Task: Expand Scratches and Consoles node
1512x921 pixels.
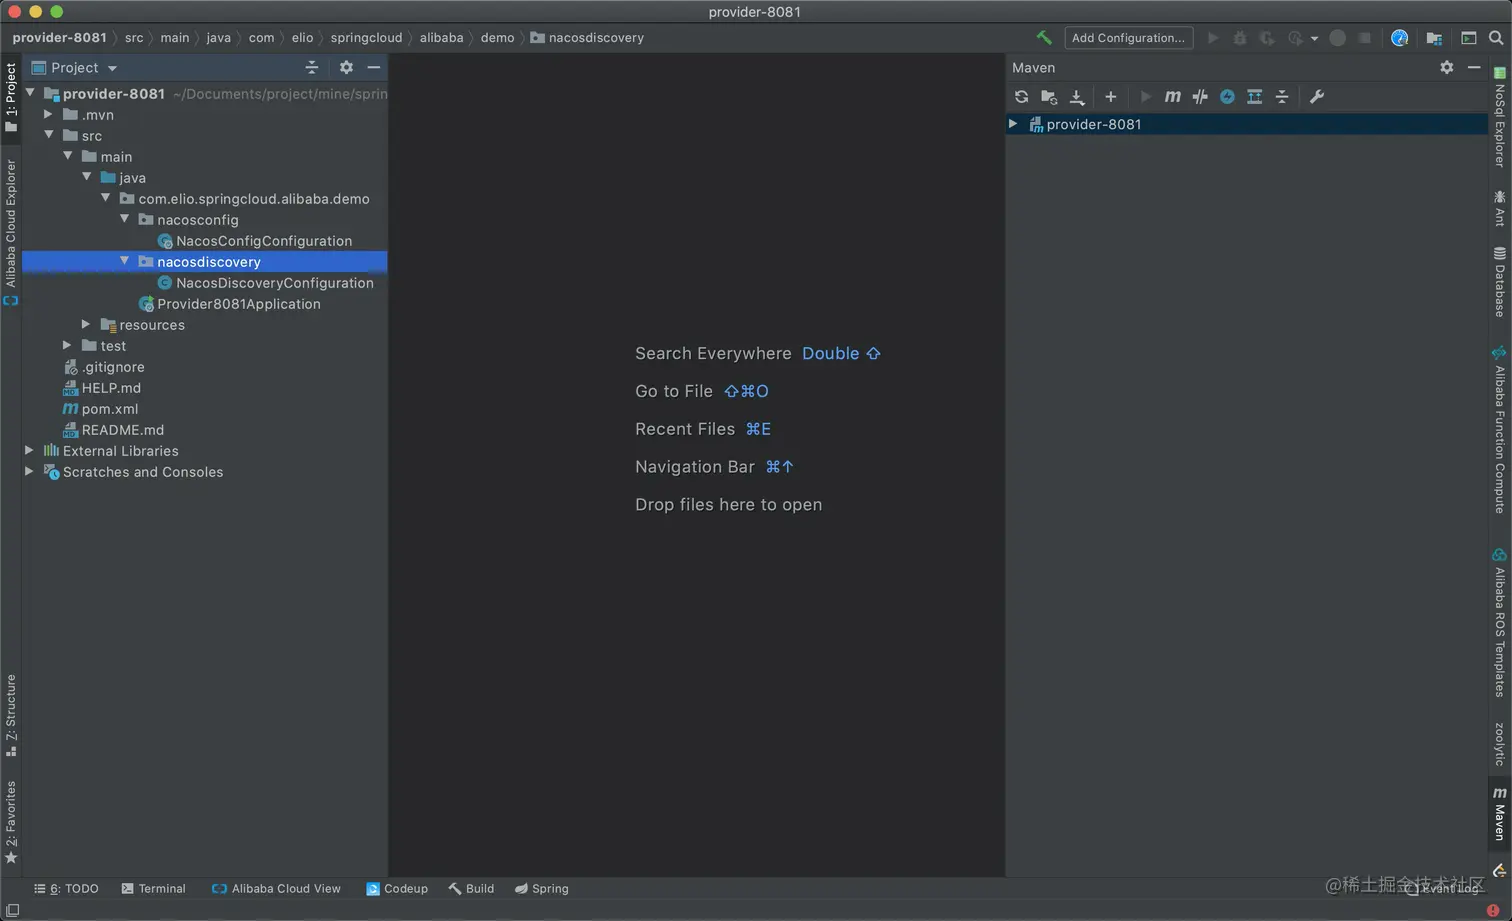Action: [30, 471]
